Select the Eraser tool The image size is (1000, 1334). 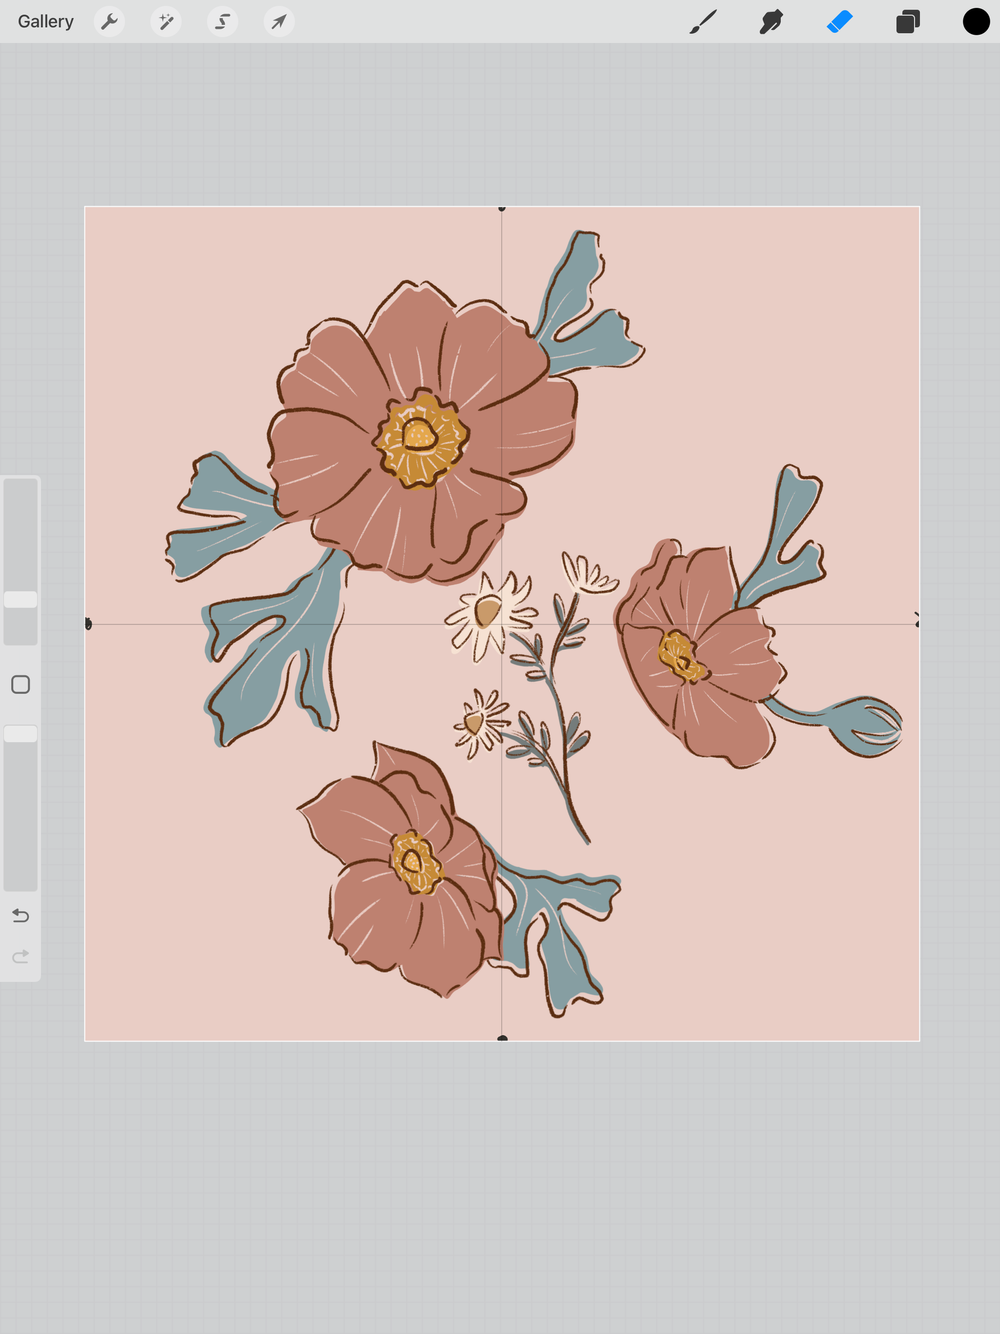(840, 21)
